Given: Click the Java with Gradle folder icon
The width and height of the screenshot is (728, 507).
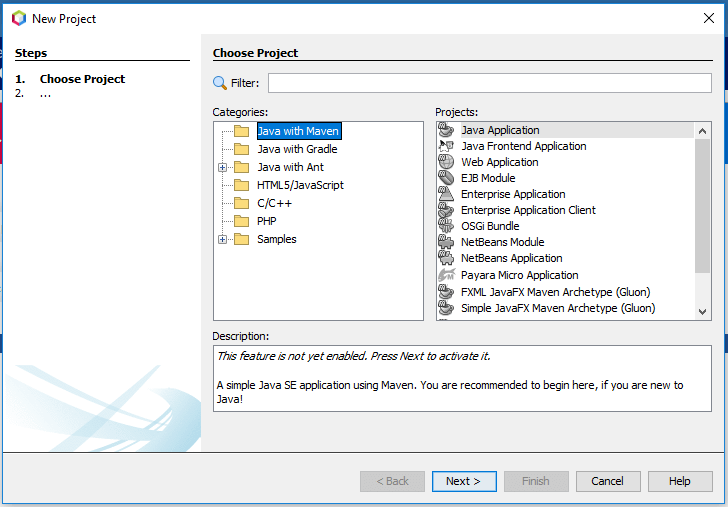Looking at the screenshot, I should tap(241, 149).
